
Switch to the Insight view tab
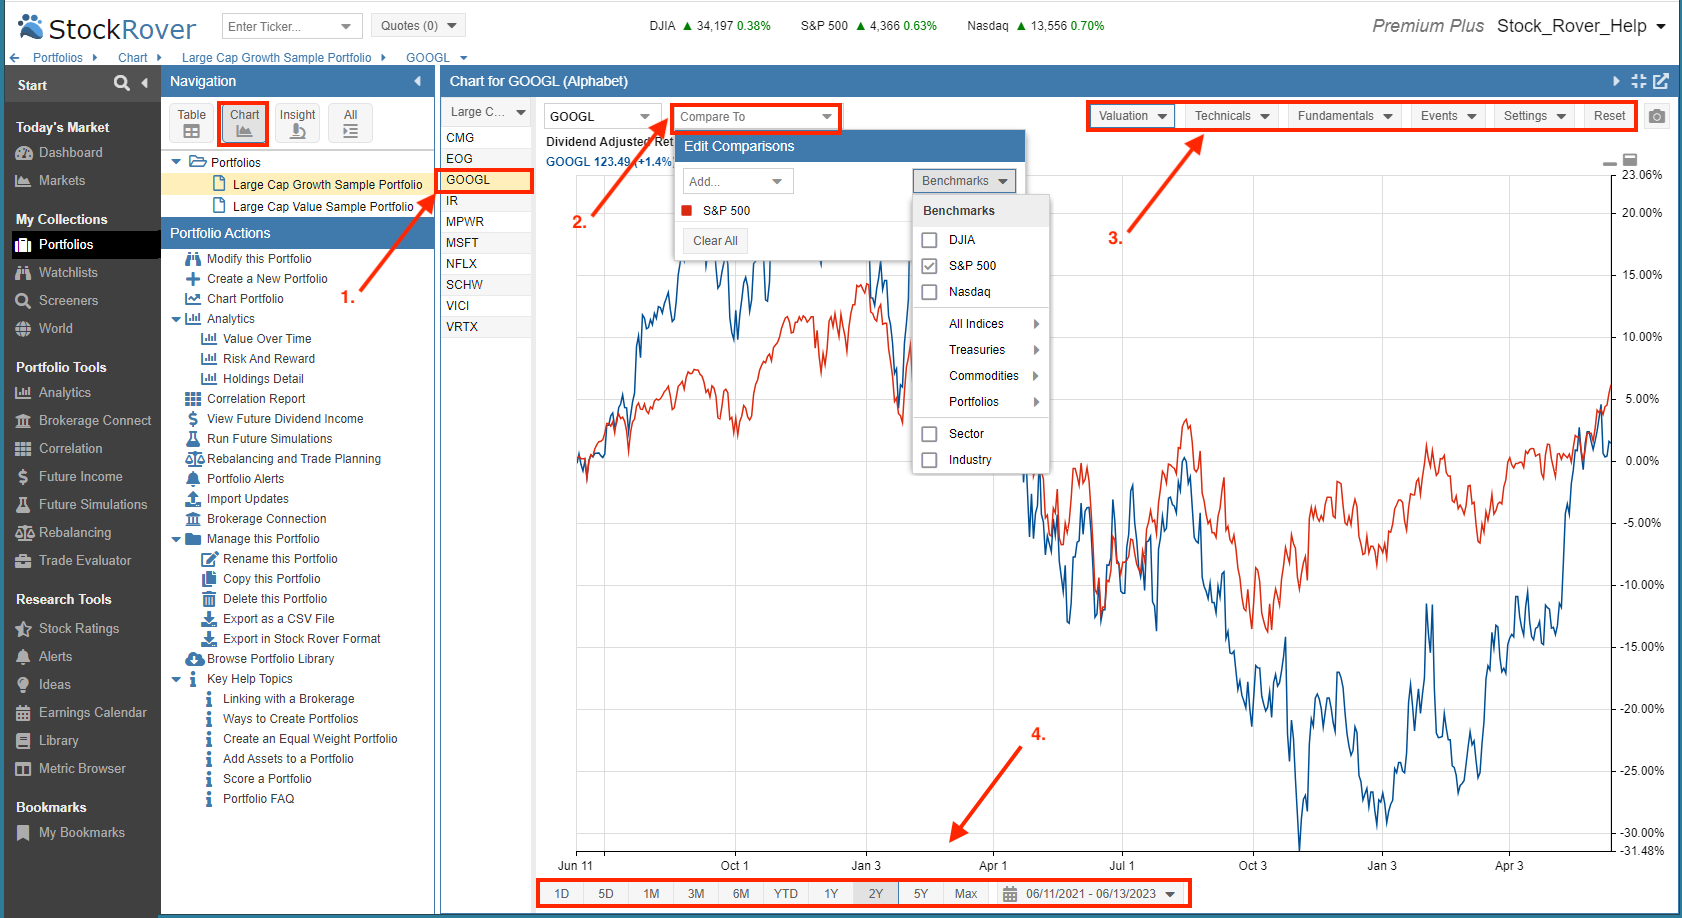[x=297, y=123]
